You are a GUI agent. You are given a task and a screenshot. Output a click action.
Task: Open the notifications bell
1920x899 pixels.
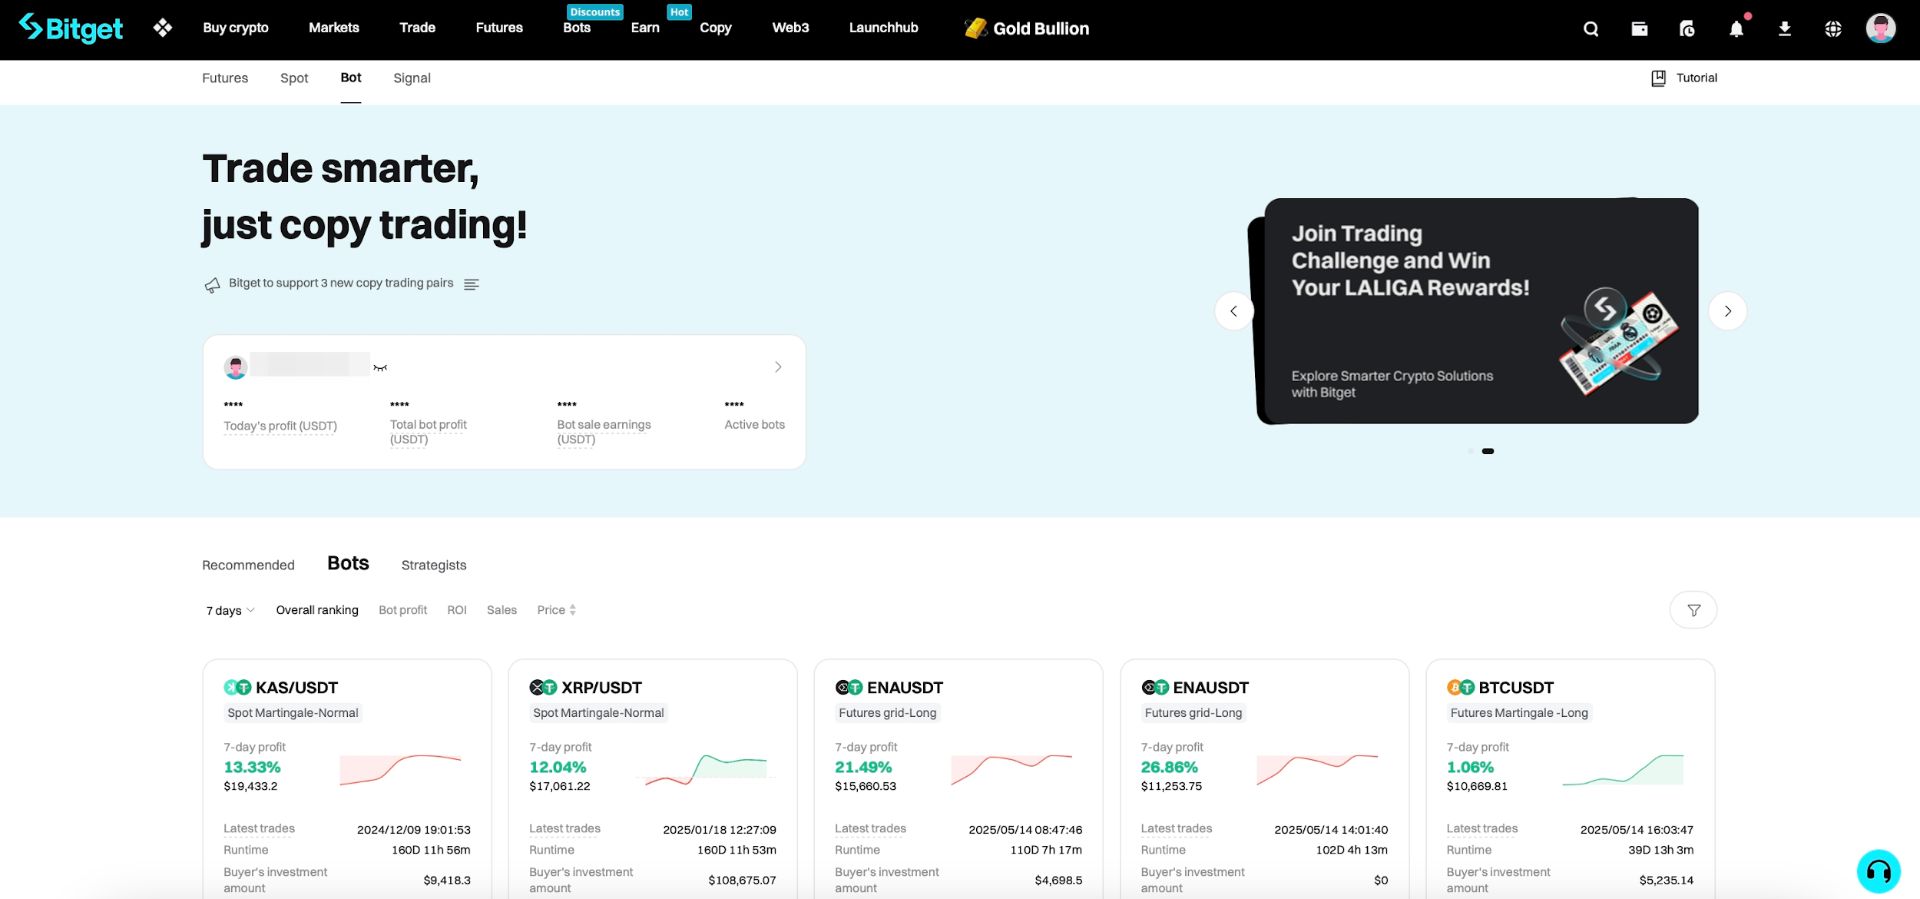1736,29
